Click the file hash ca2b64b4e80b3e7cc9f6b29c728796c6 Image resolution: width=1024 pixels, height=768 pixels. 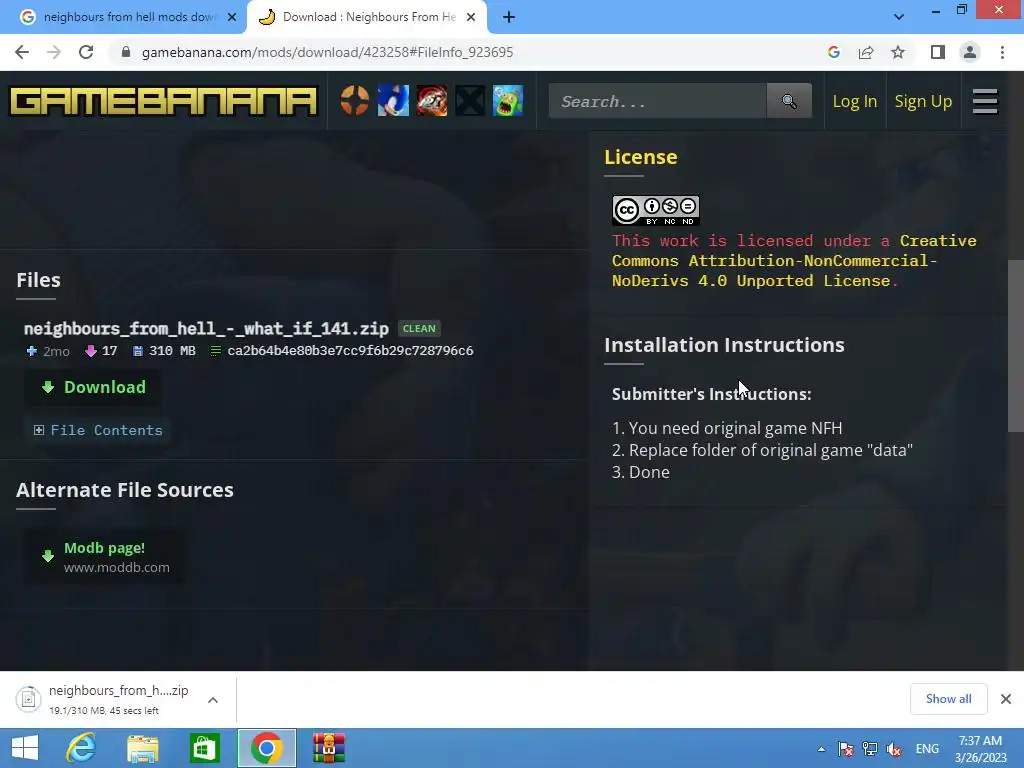350,351
